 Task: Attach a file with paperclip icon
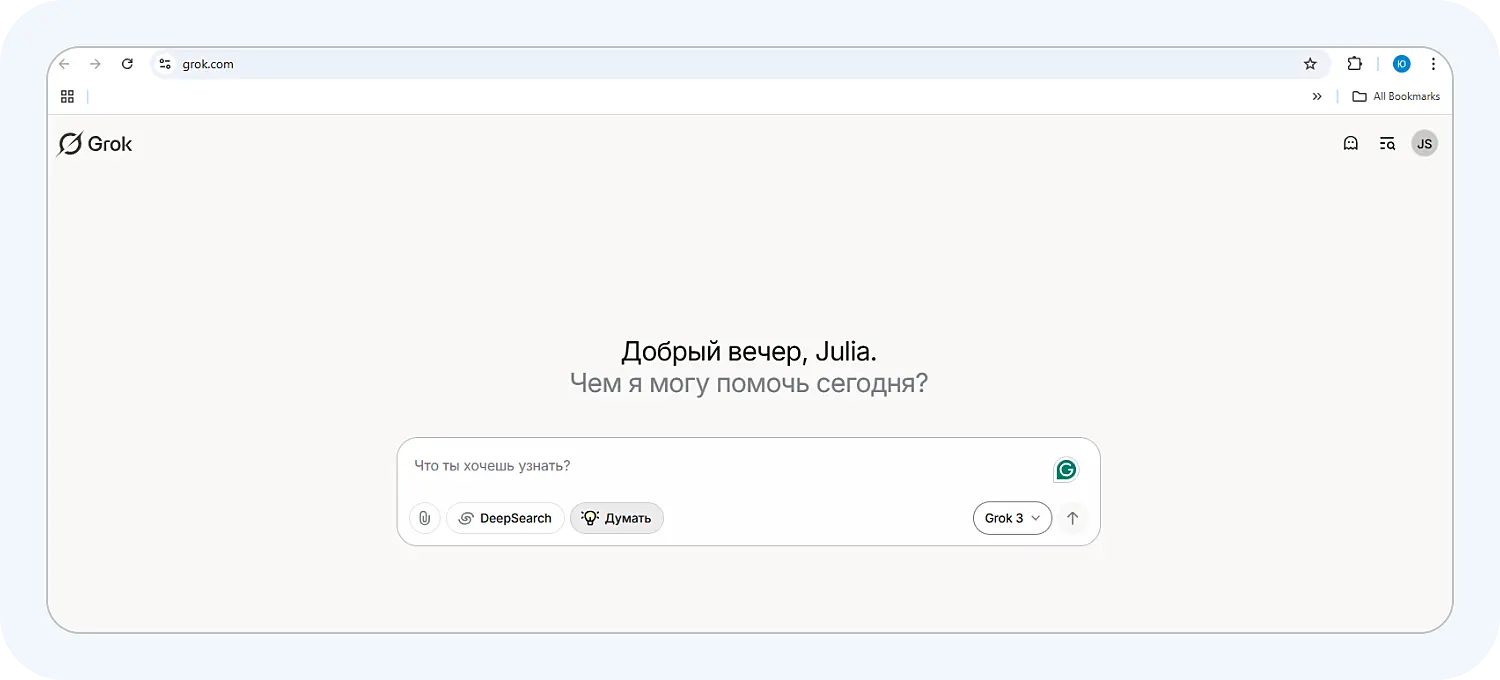pyautogui.click(x=424, y=518)
